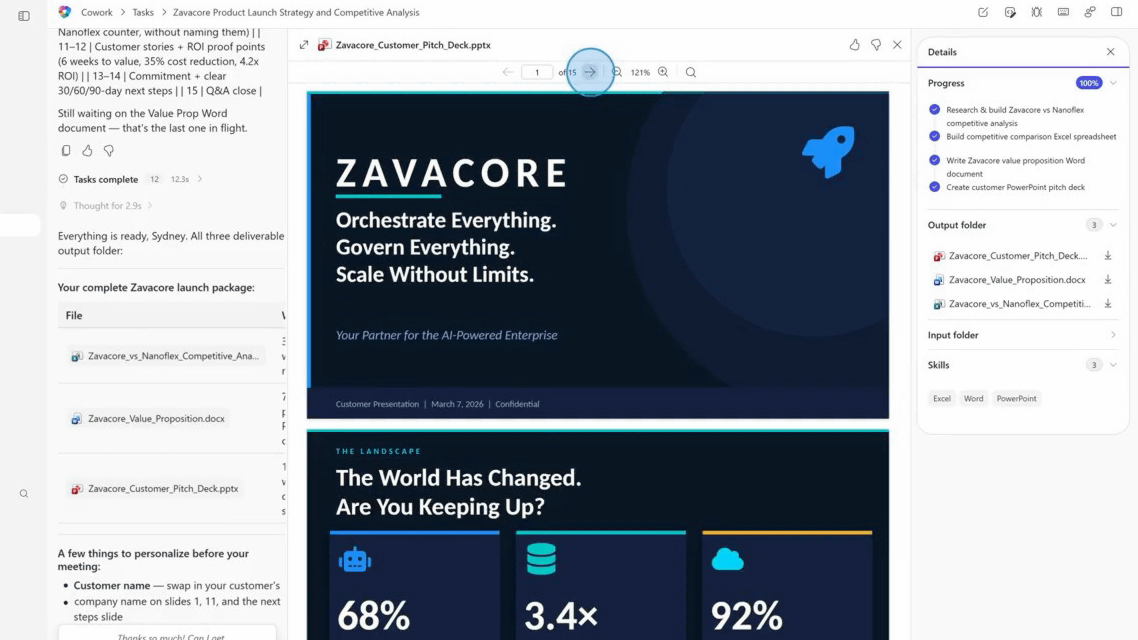
Task: Zoom in on the pitch deck preview
Action: (x=663, y=72)
